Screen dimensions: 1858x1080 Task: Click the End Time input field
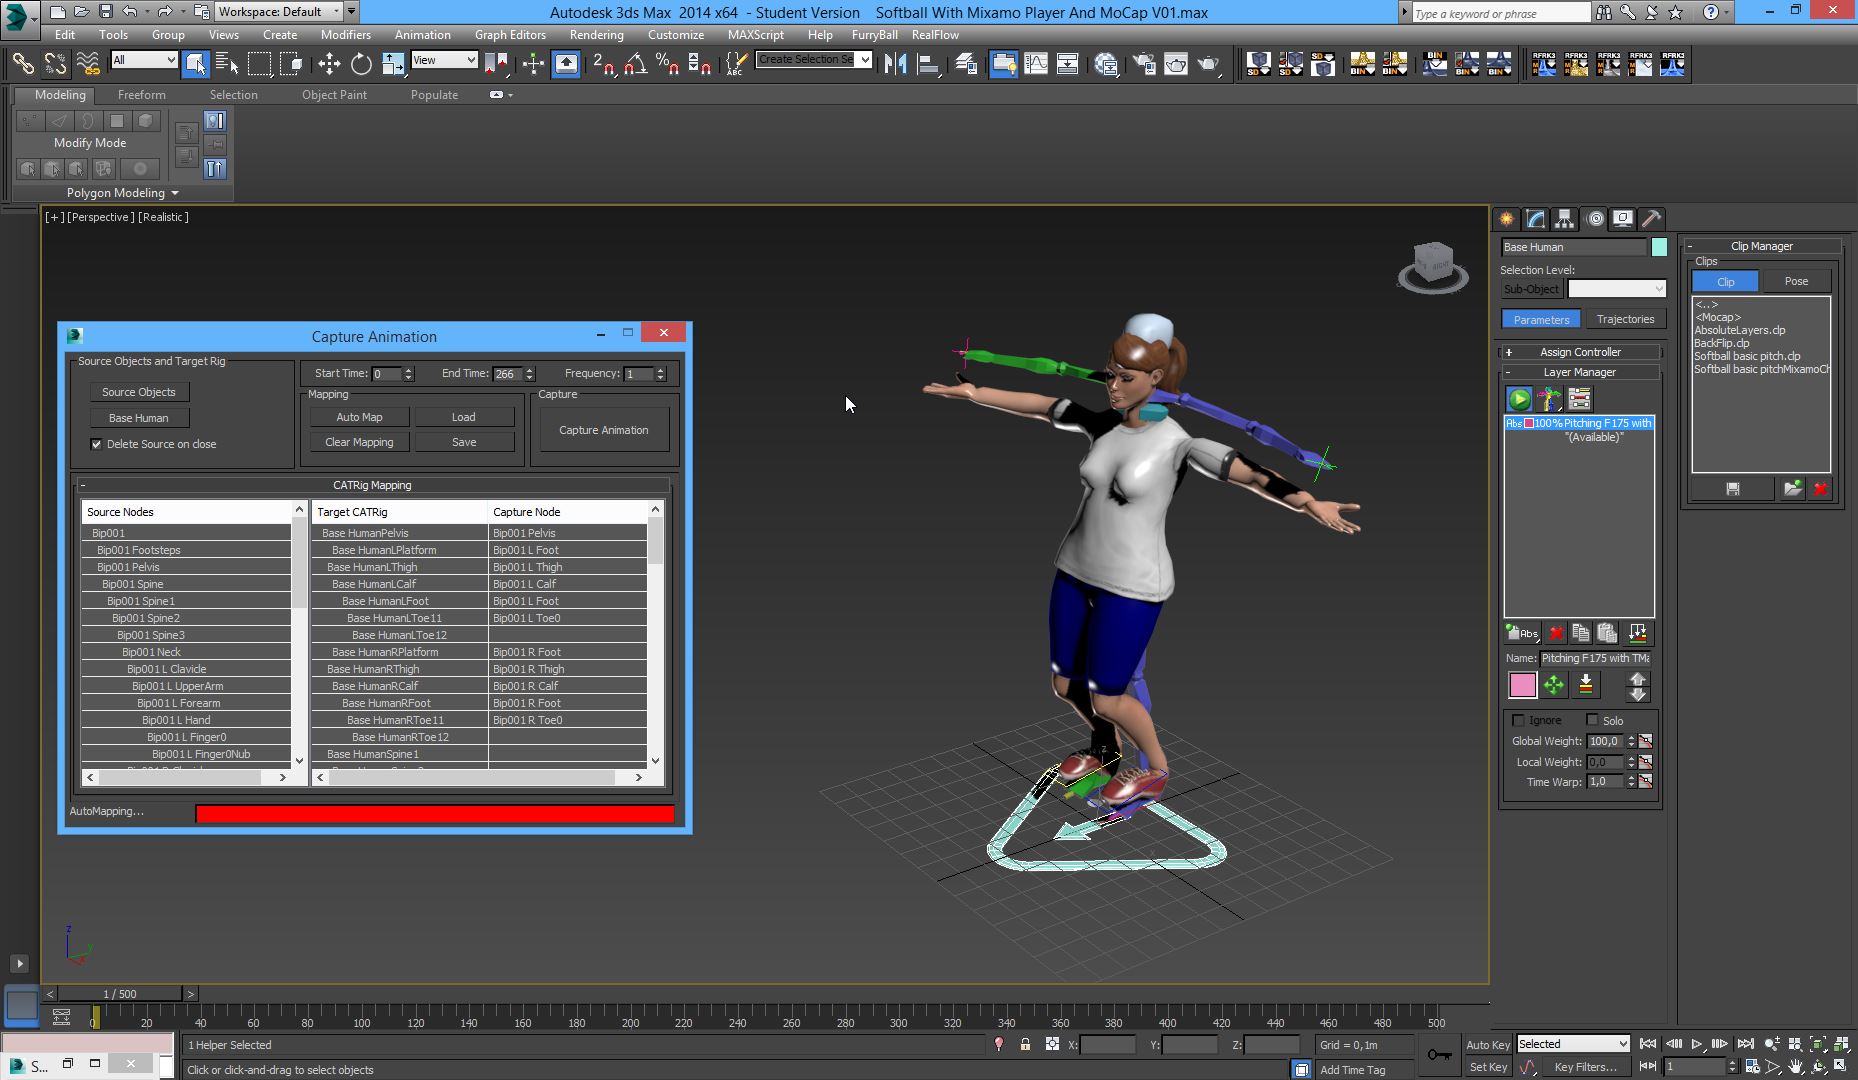tap(507, 374)
